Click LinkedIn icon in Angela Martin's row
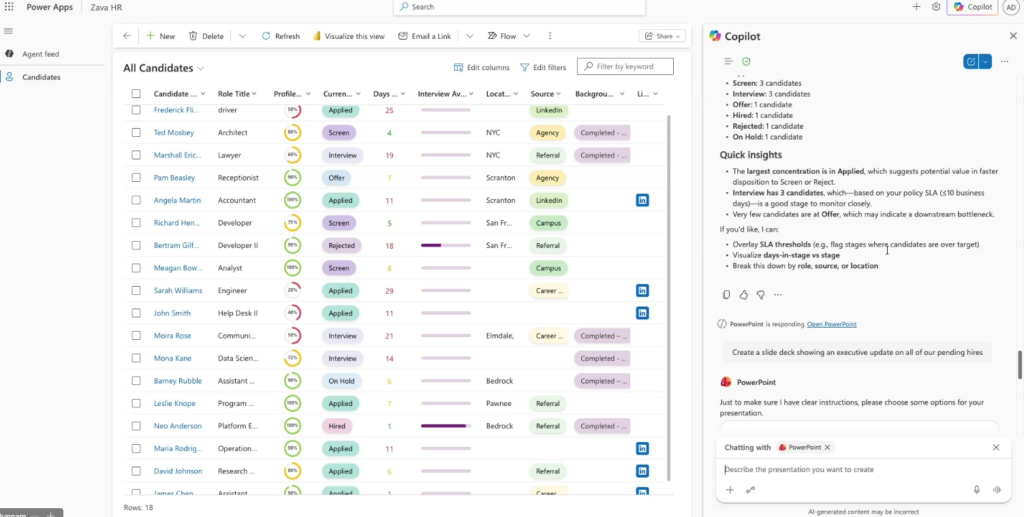 click(642, 200)
